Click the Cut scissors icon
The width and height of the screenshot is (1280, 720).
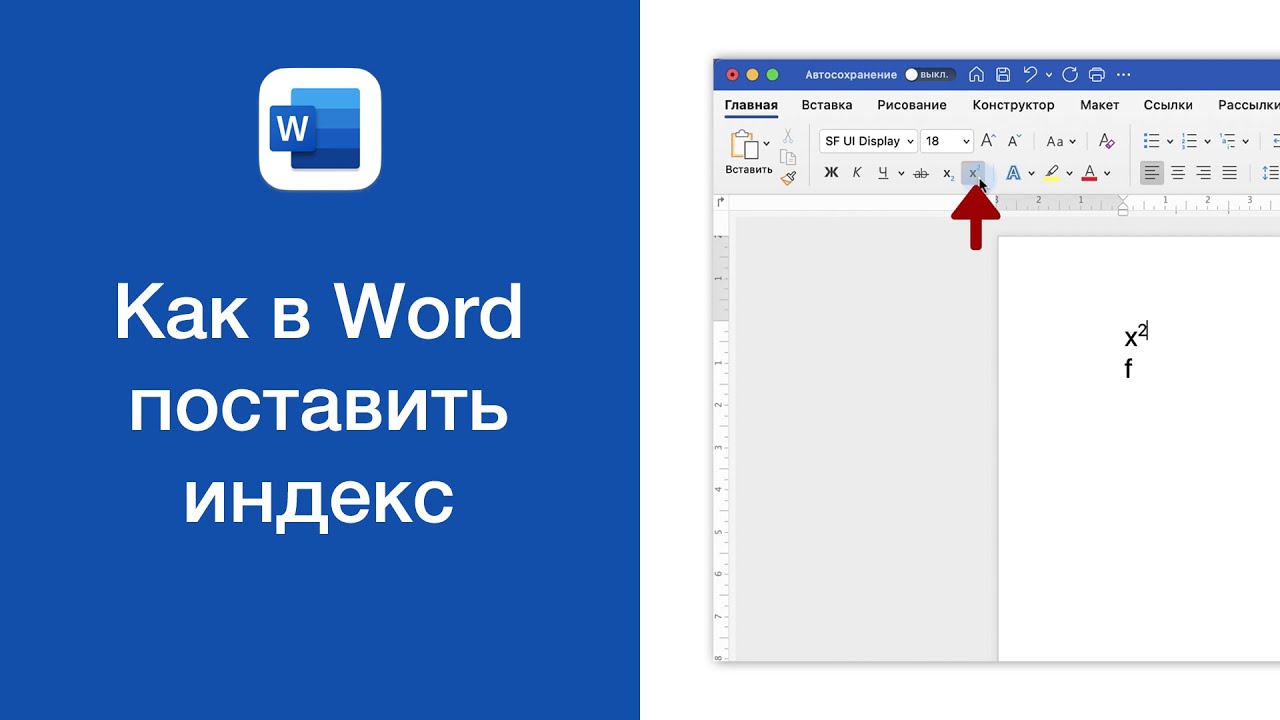[788, 136]
